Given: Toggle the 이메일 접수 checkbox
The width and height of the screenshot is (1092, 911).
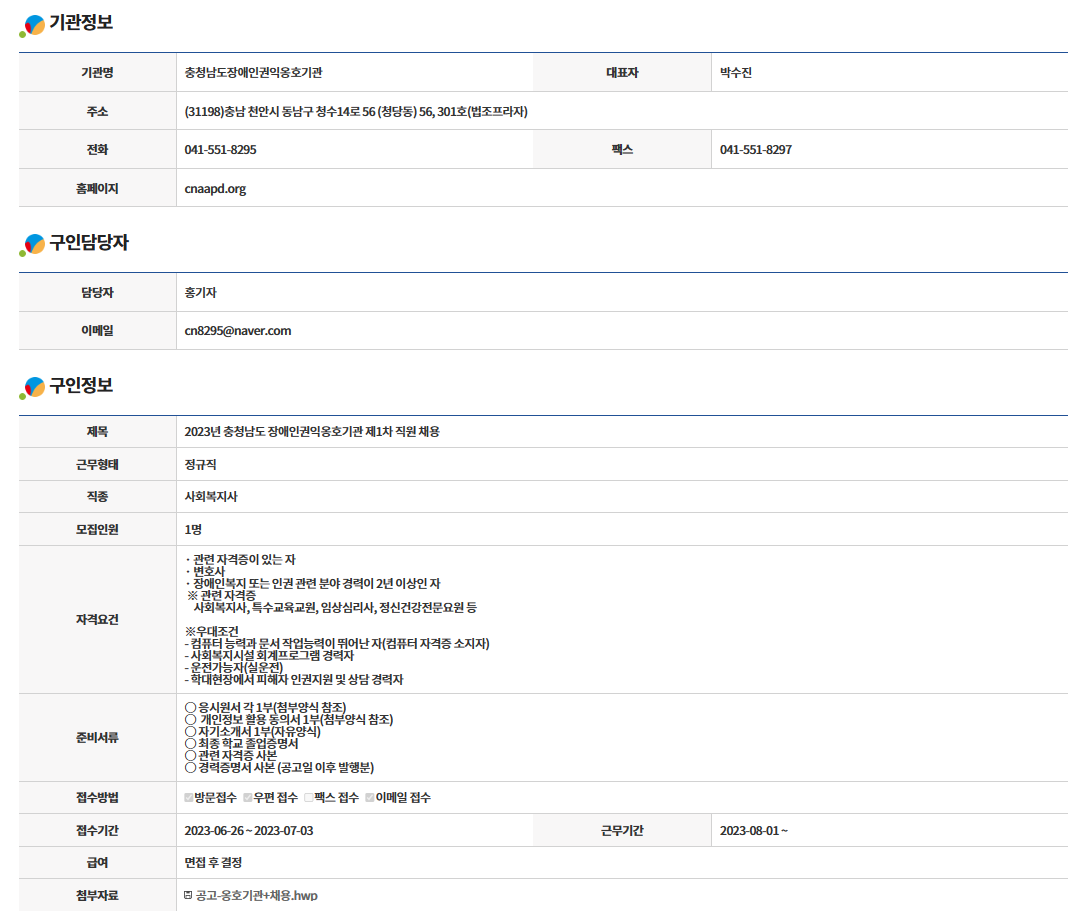Looking at the screenshot, I should [x=369, y=798].
